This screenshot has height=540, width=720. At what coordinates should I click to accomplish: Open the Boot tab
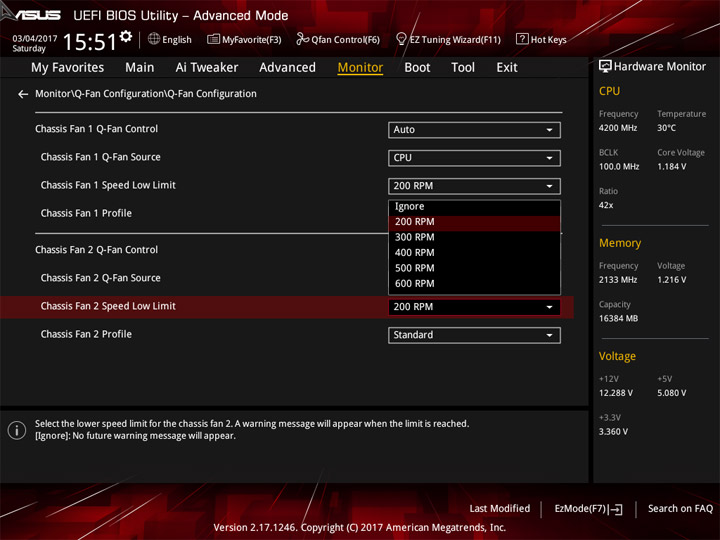417,68
